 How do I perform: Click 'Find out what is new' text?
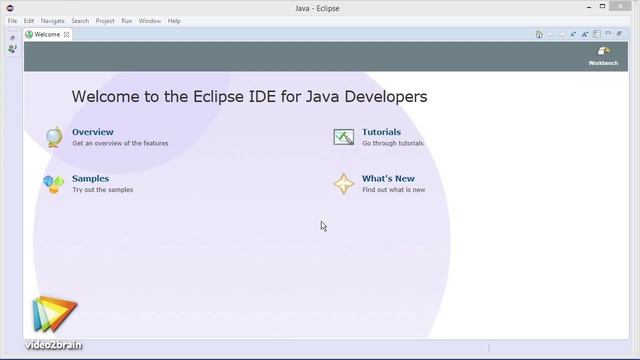tap(393, 190)
